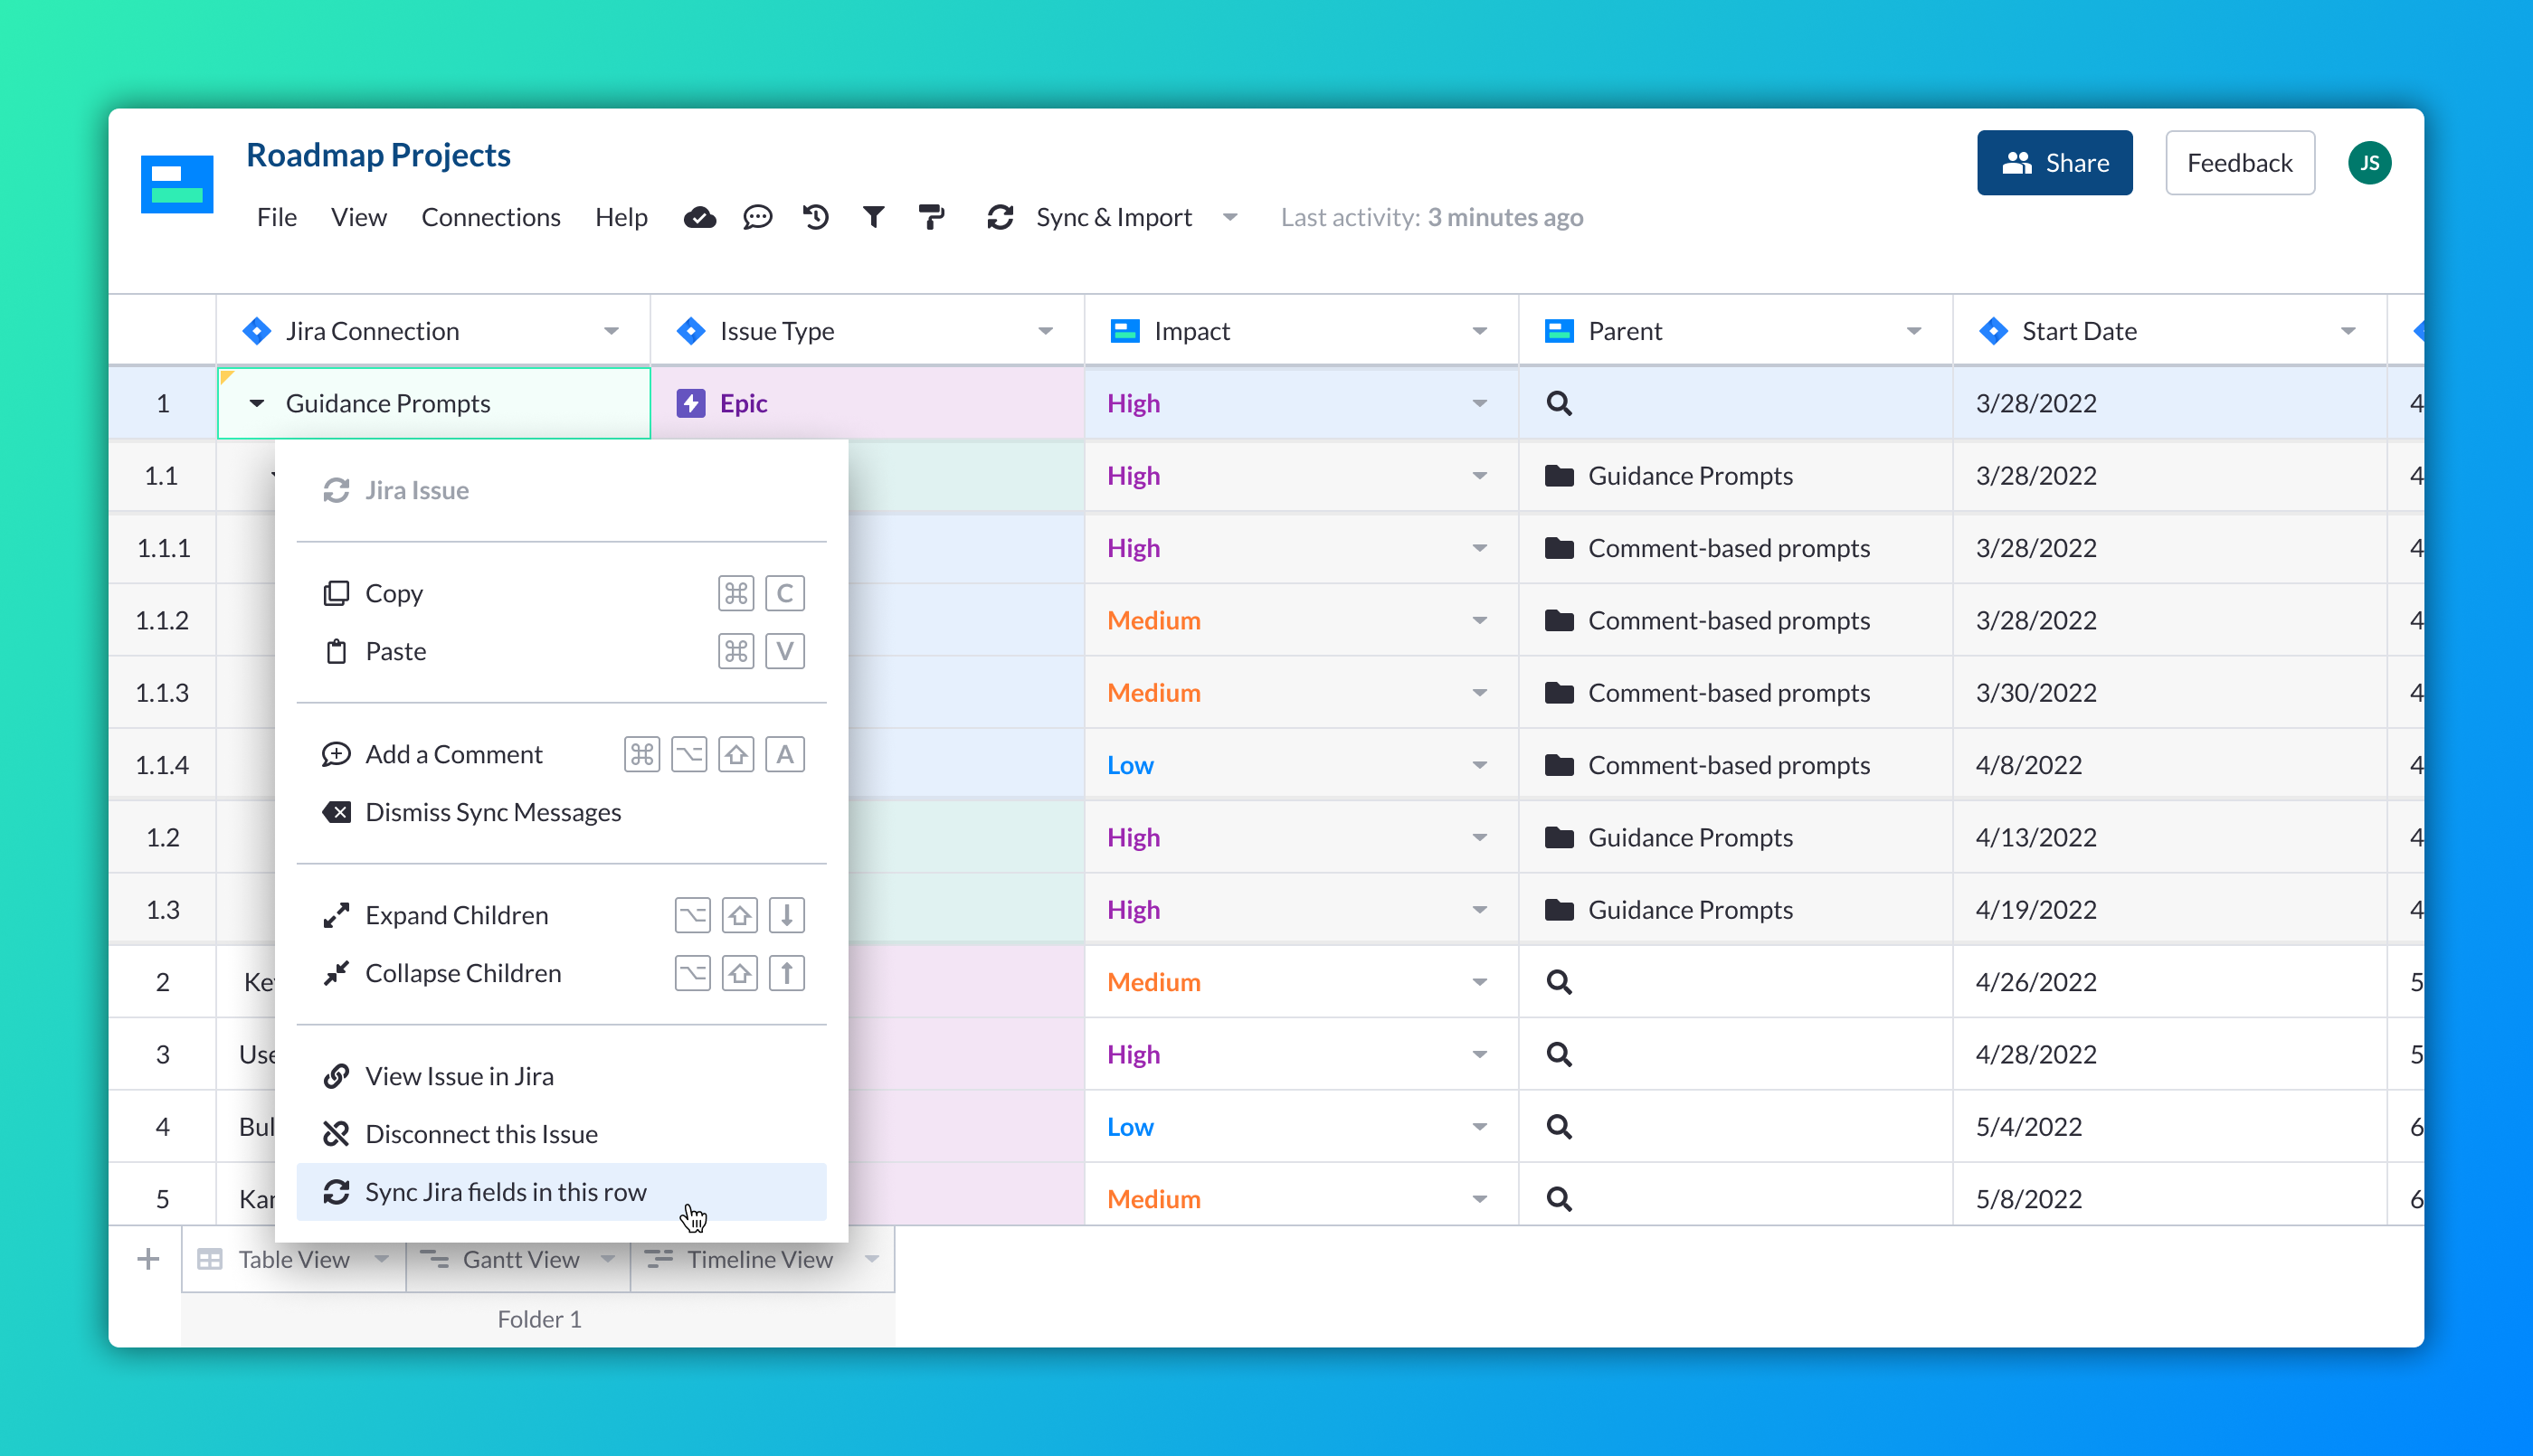Click the filter icon in the toolbar

pyautogui.click(x=872, y=217)
